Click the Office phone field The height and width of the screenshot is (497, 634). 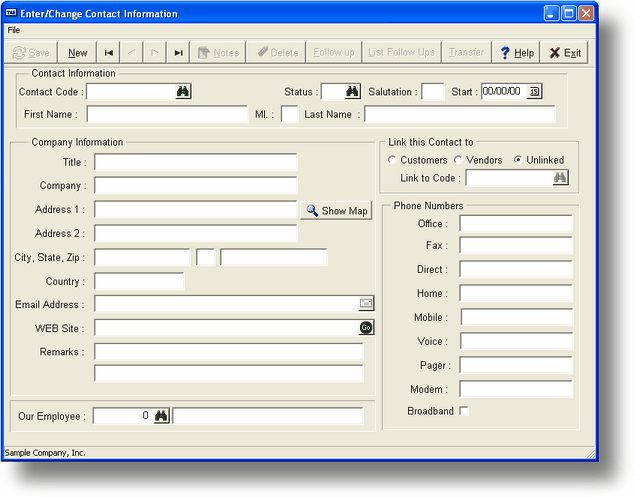[516, 224]
